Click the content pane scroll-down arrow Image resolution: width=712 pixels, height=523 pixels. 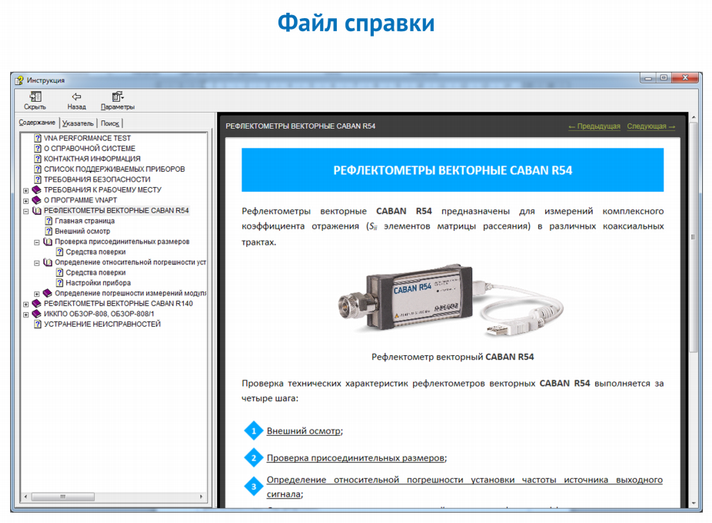click(x=693, y=503)
